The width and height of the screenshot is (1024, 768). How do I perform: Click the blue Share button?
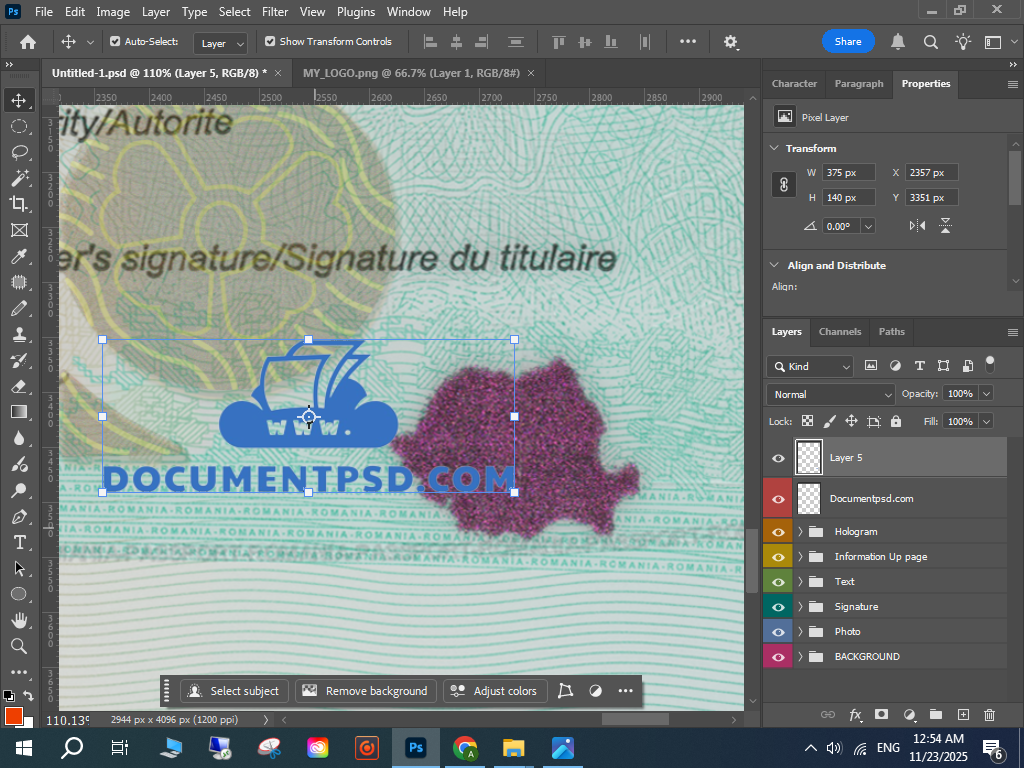848,42
